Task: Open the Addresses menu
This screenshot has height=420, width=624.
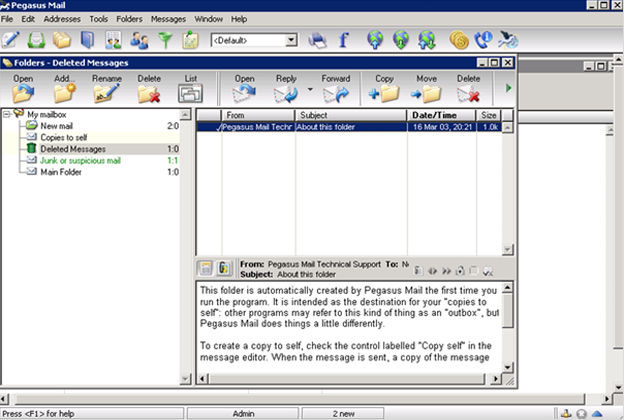Action: click(62, 19)
